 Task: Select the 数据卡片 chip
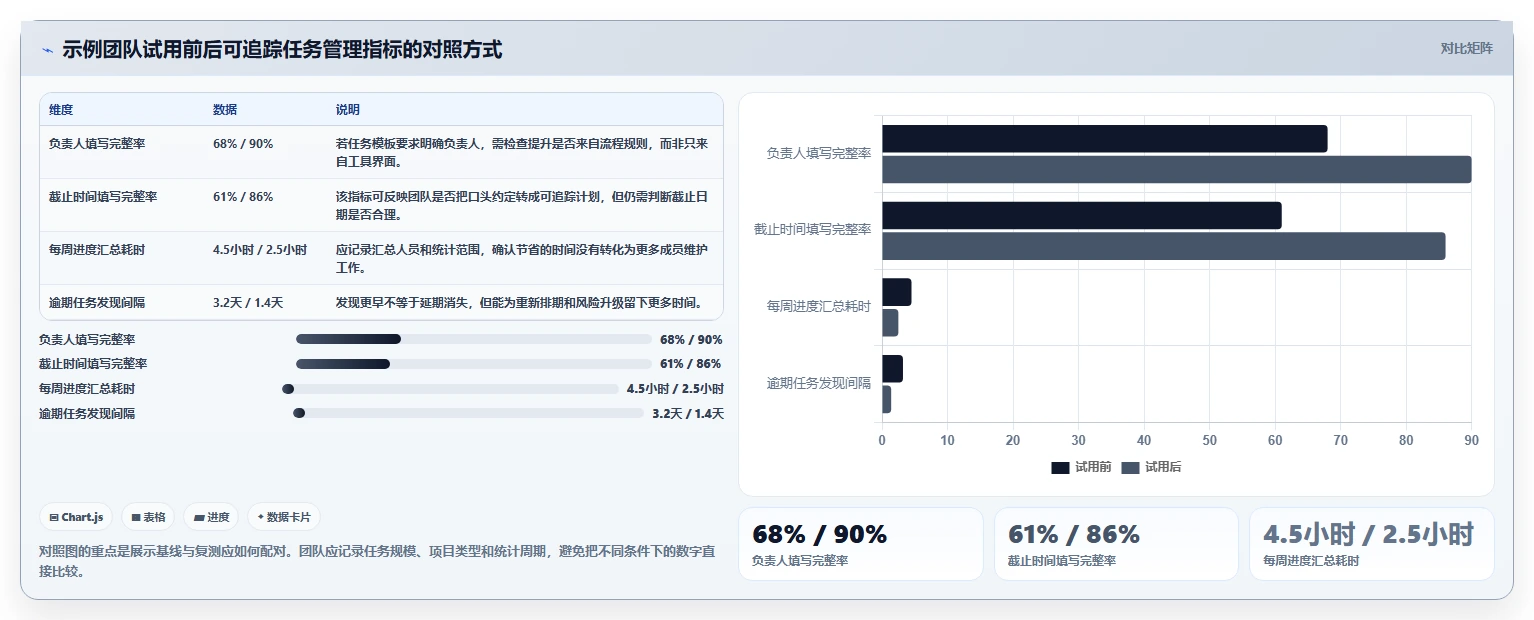coord(284,517)
